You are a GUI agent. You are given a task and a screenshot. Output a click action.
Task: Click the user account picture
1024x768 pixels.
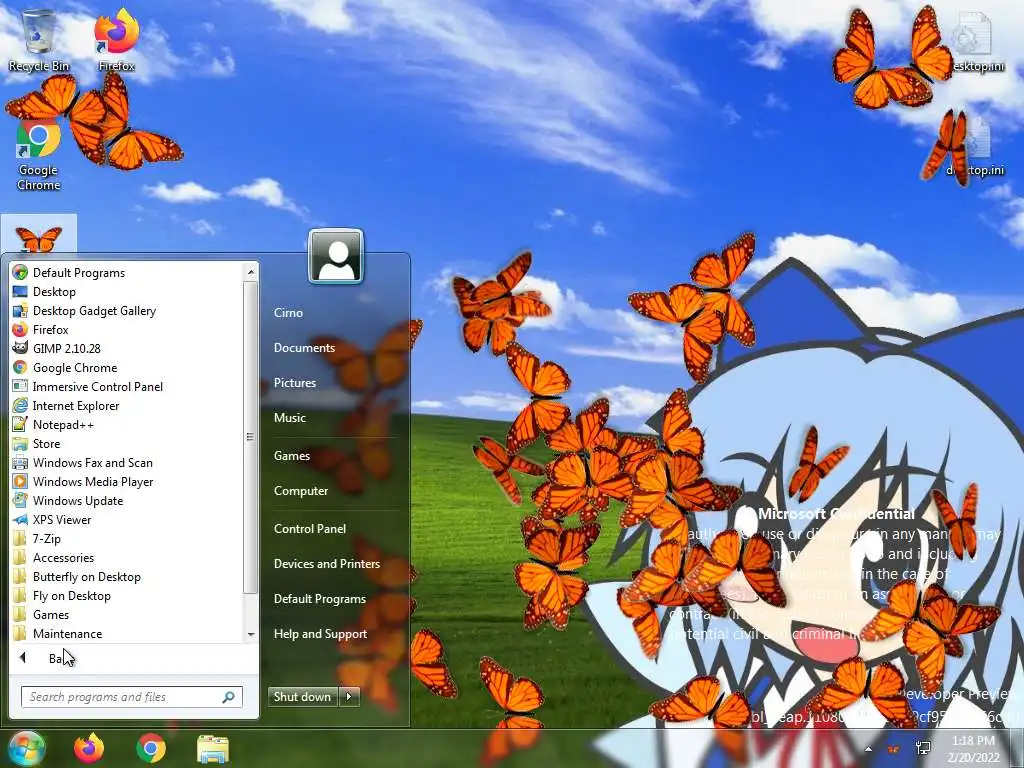[x=336, y=256]
